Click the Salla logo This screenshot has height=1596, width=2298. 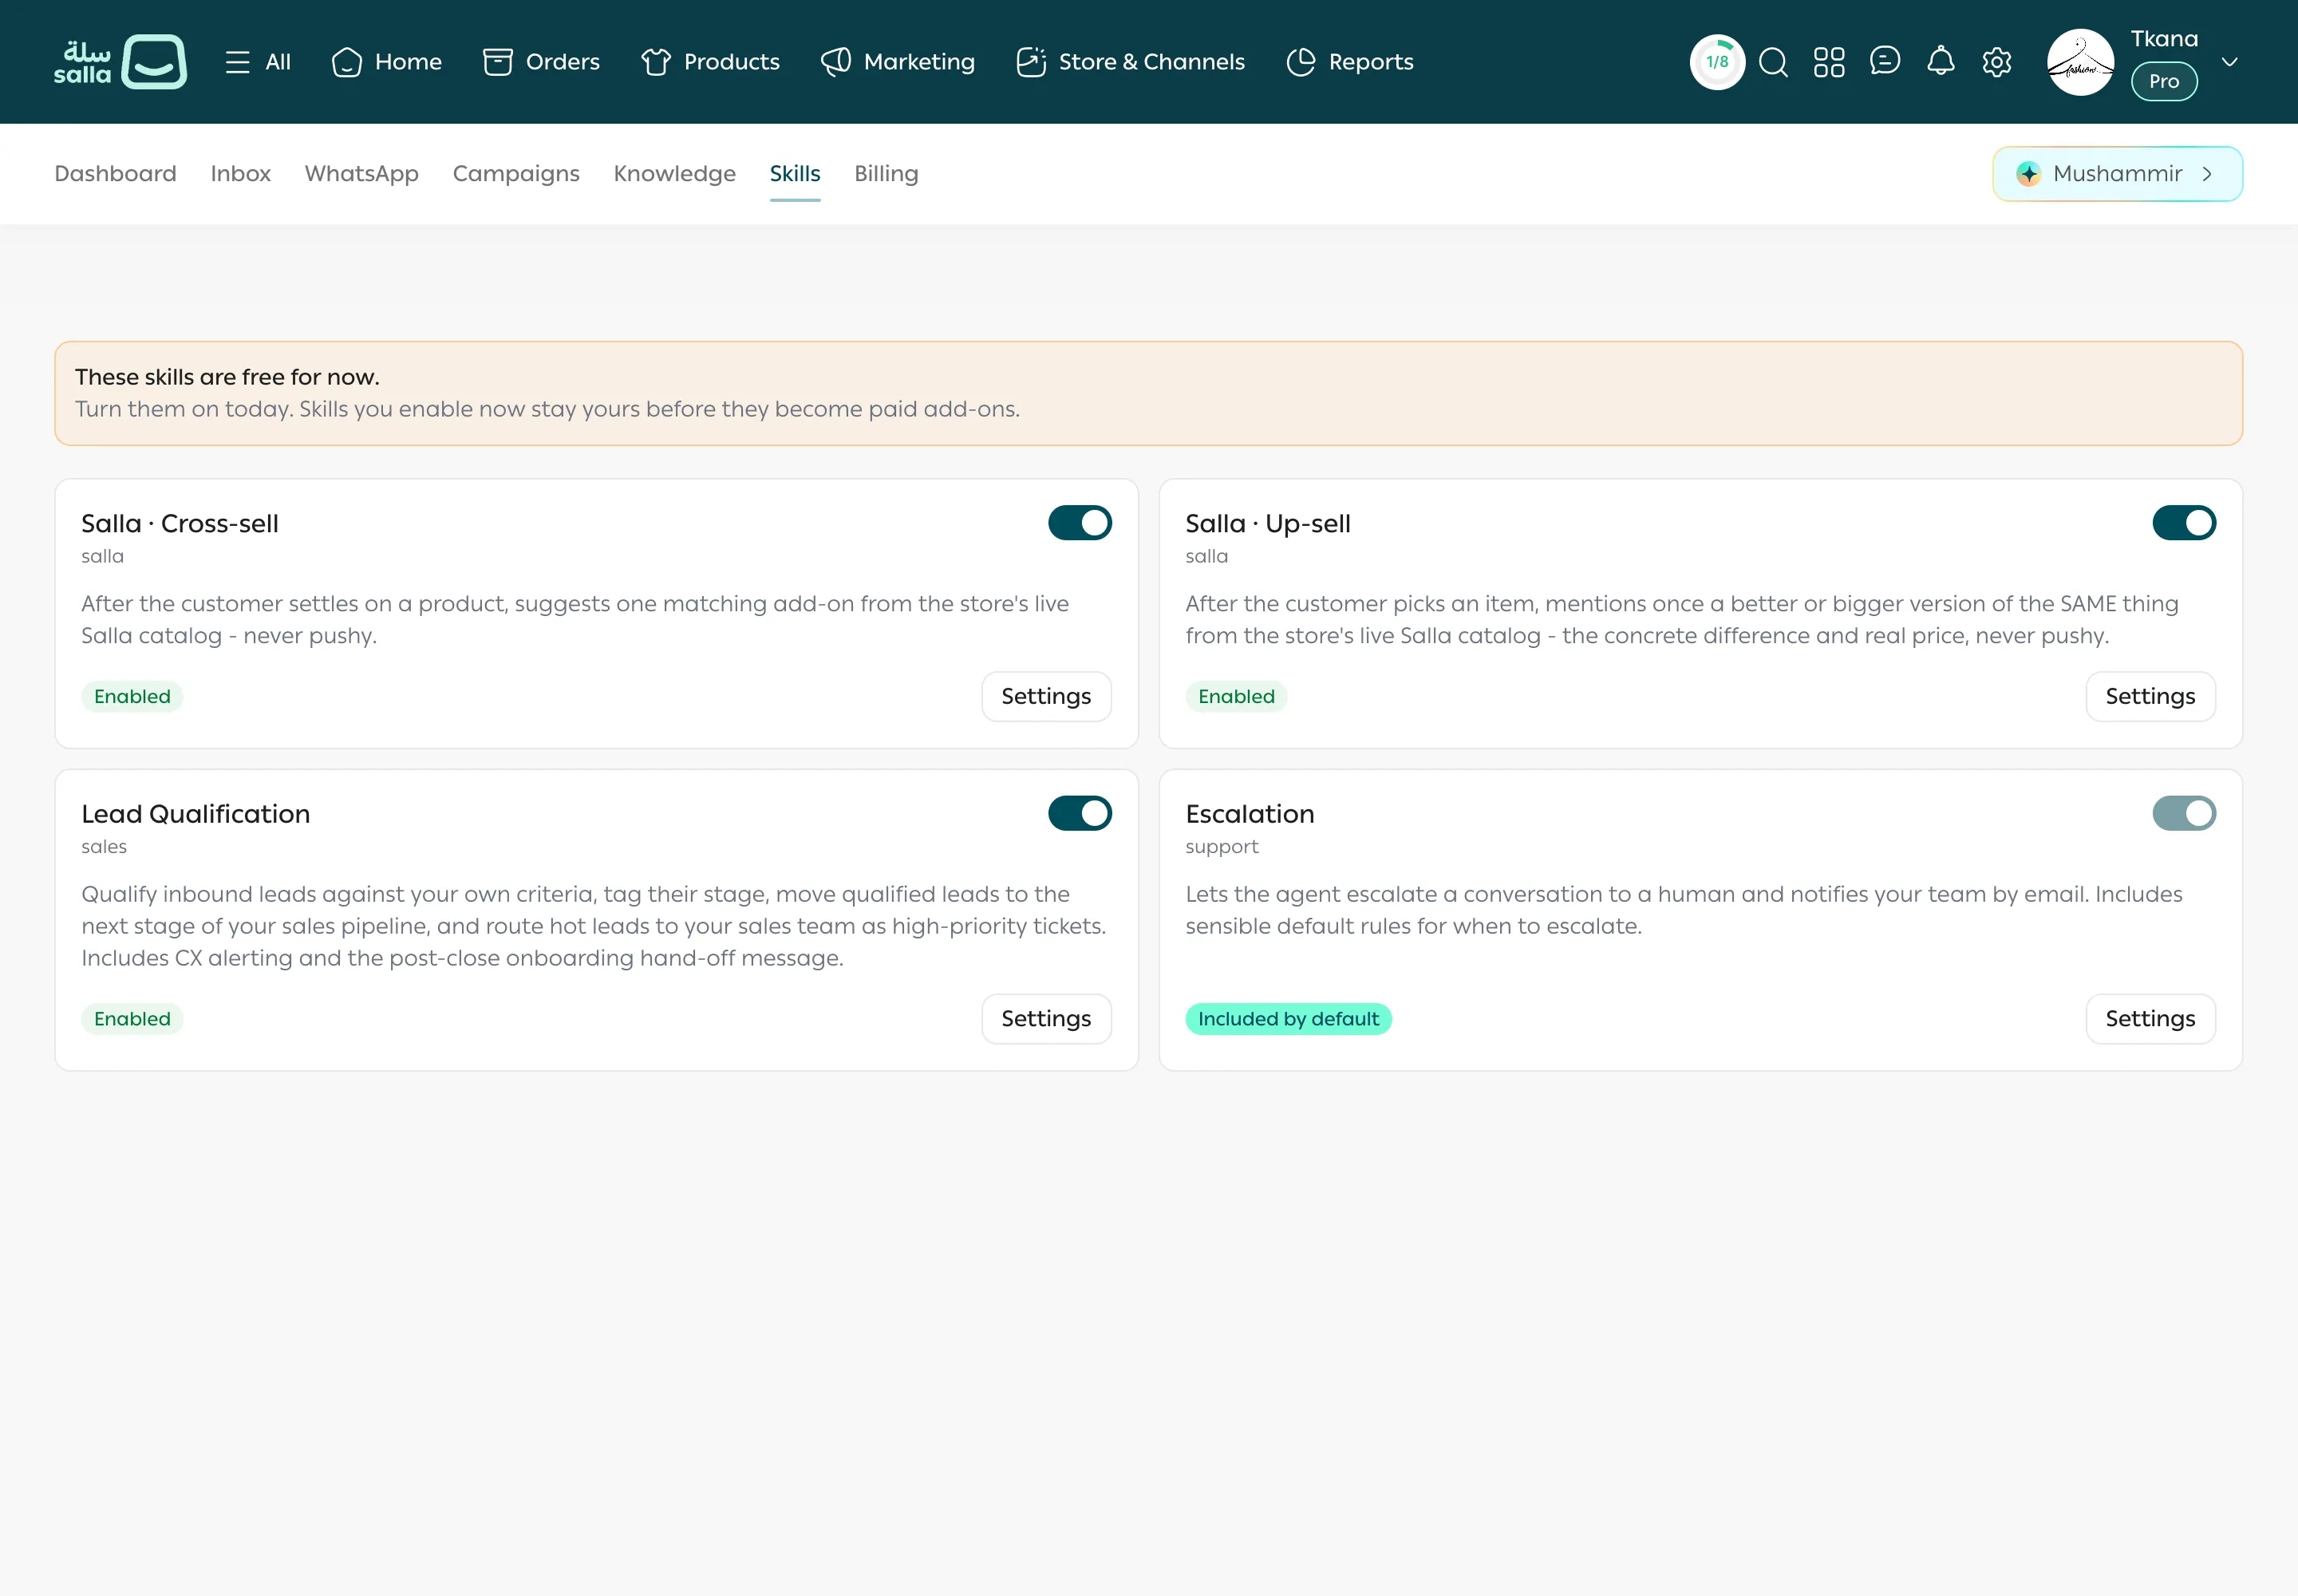[x=120, y=62]
